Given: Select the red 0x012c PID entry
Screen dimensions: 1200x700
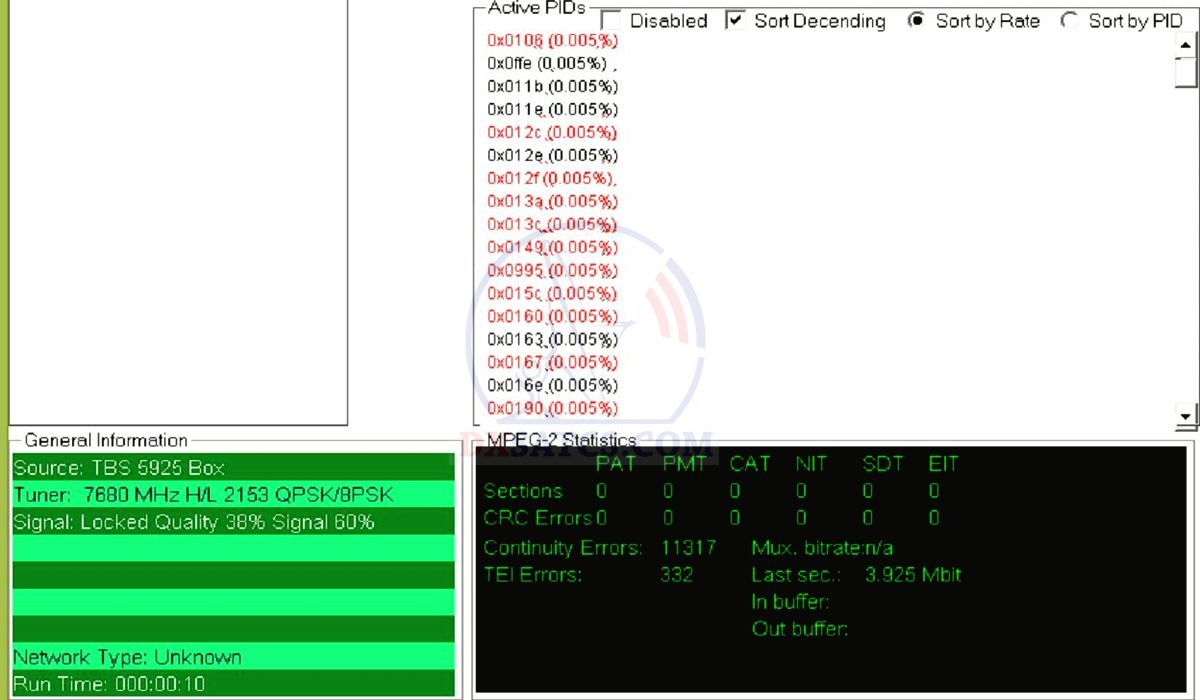Looking at the screenshot, I should [552, 133].
